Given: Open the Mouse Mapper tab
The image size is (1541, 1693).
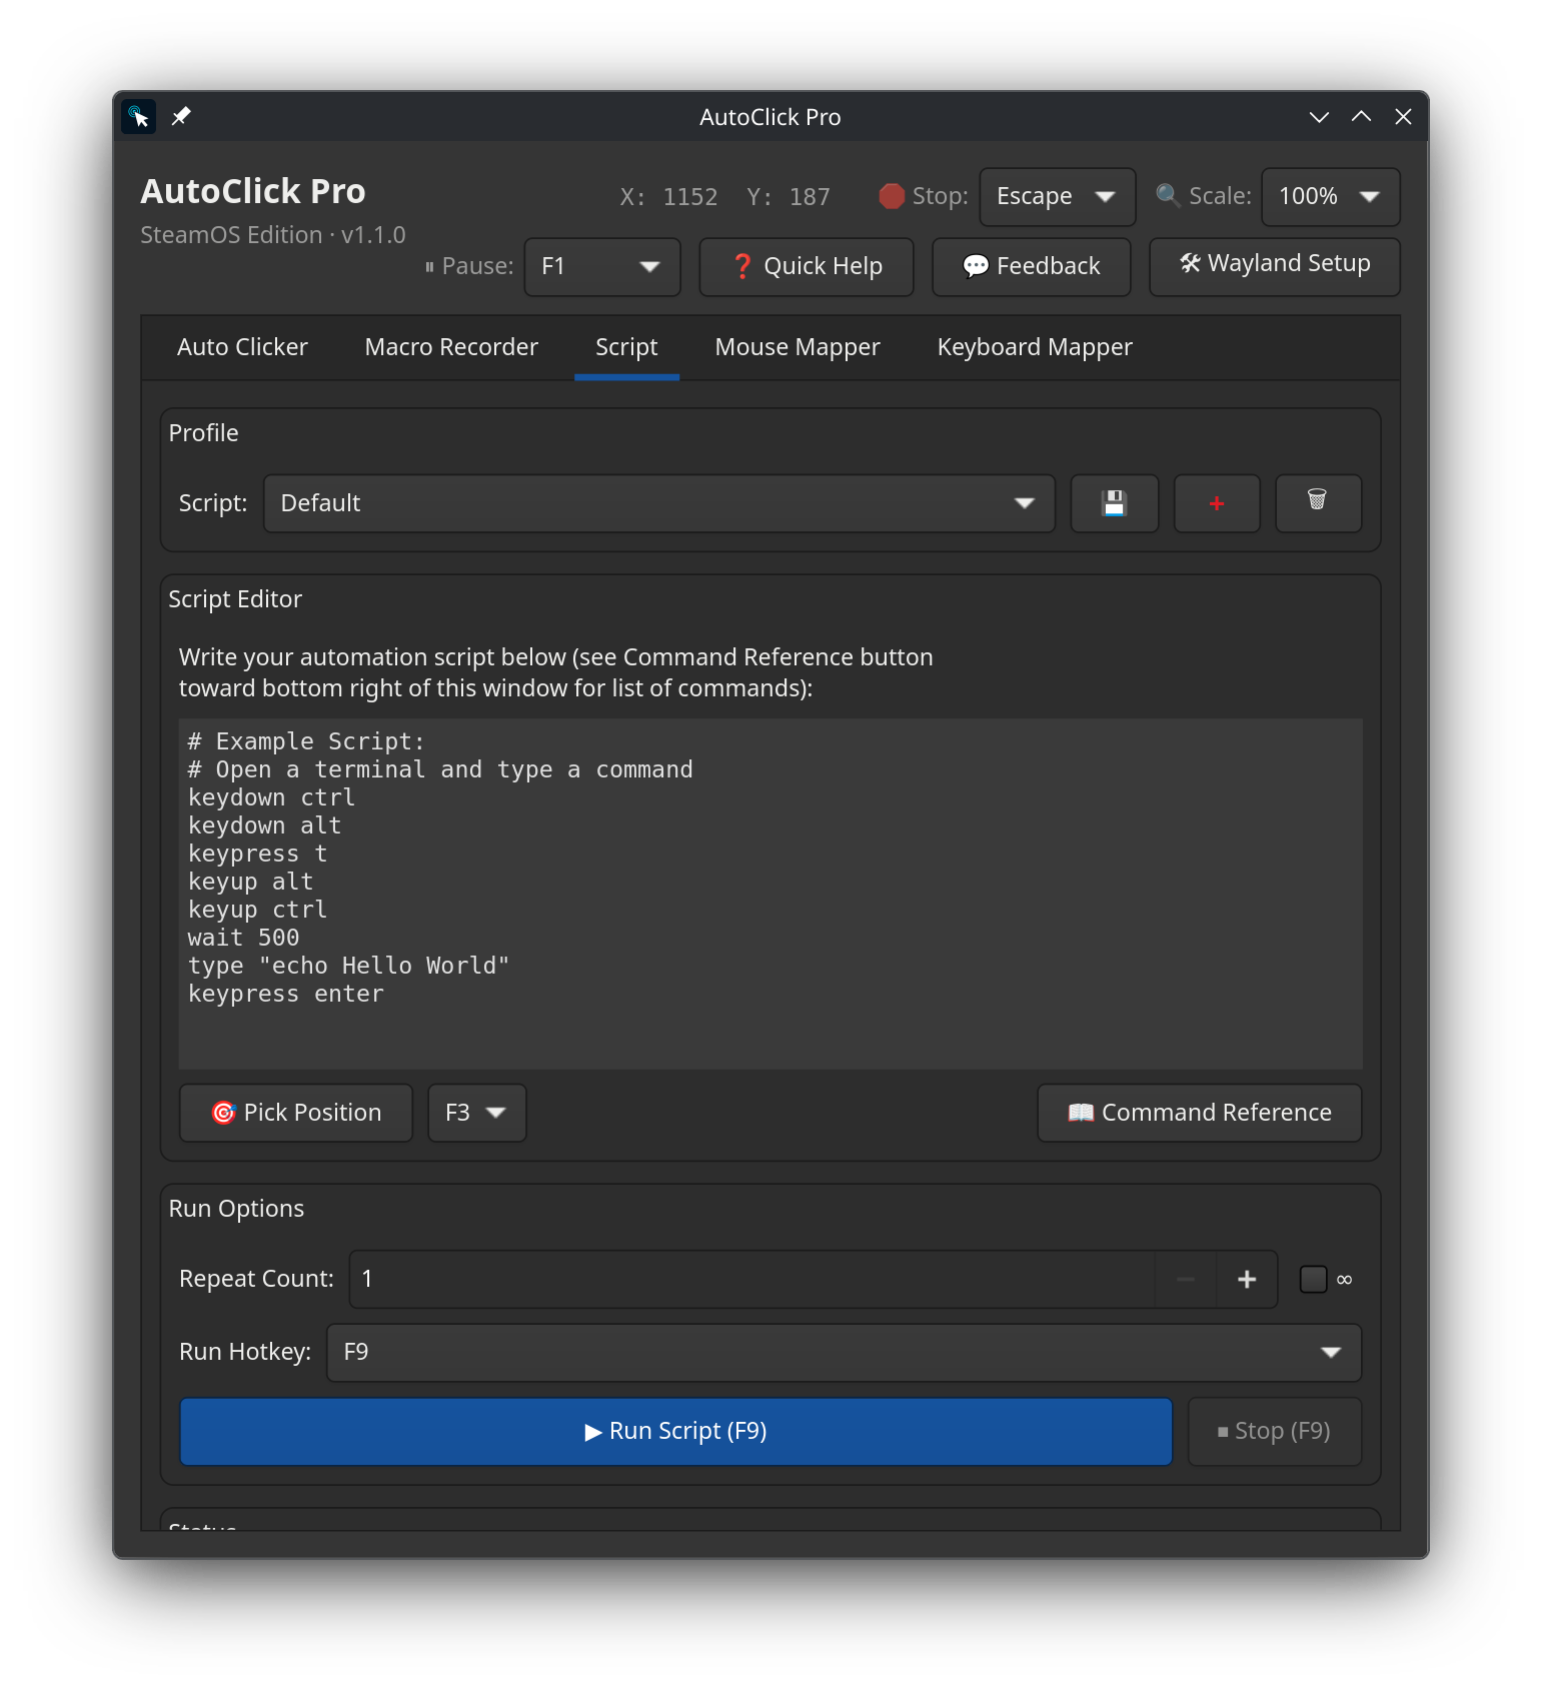Looking at the screenshot, I should point(797,347).
